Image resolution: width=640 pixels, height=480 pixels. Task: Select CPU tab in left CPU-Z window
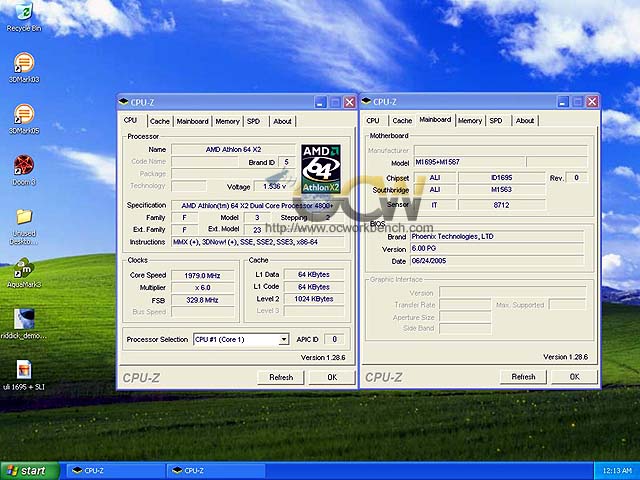pyautogui.click(x=130, y=120)
